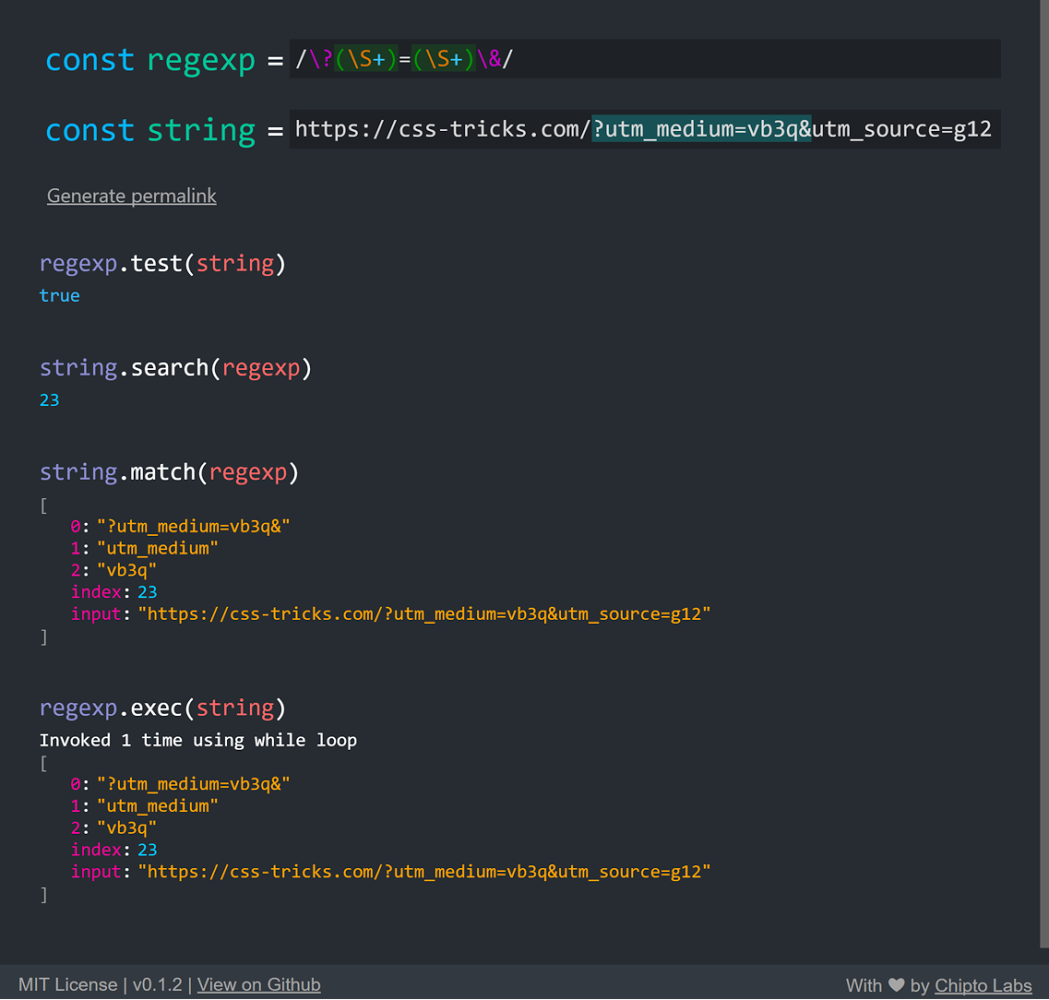This screenshot has width=1049, height=1000.
Task: Click 'Invoked 1 time using while loop'
Action: pos(198,740)
